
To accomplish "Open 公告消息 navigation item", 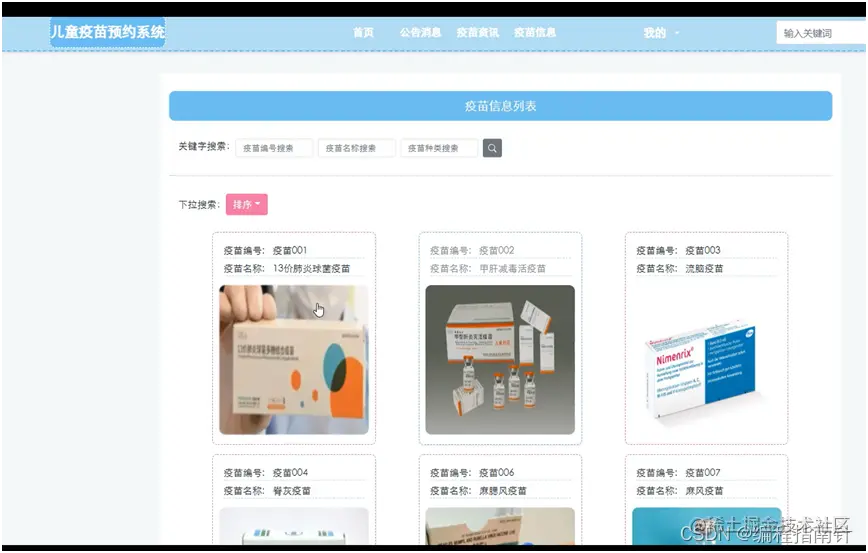I will coord(420,33).
